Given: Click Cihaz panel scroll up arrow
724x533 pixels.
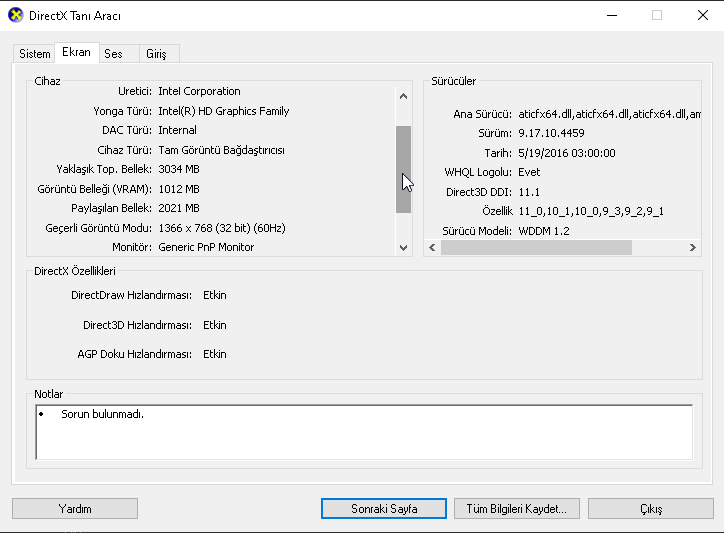Looking at the screenshot, I should point(403,96).
